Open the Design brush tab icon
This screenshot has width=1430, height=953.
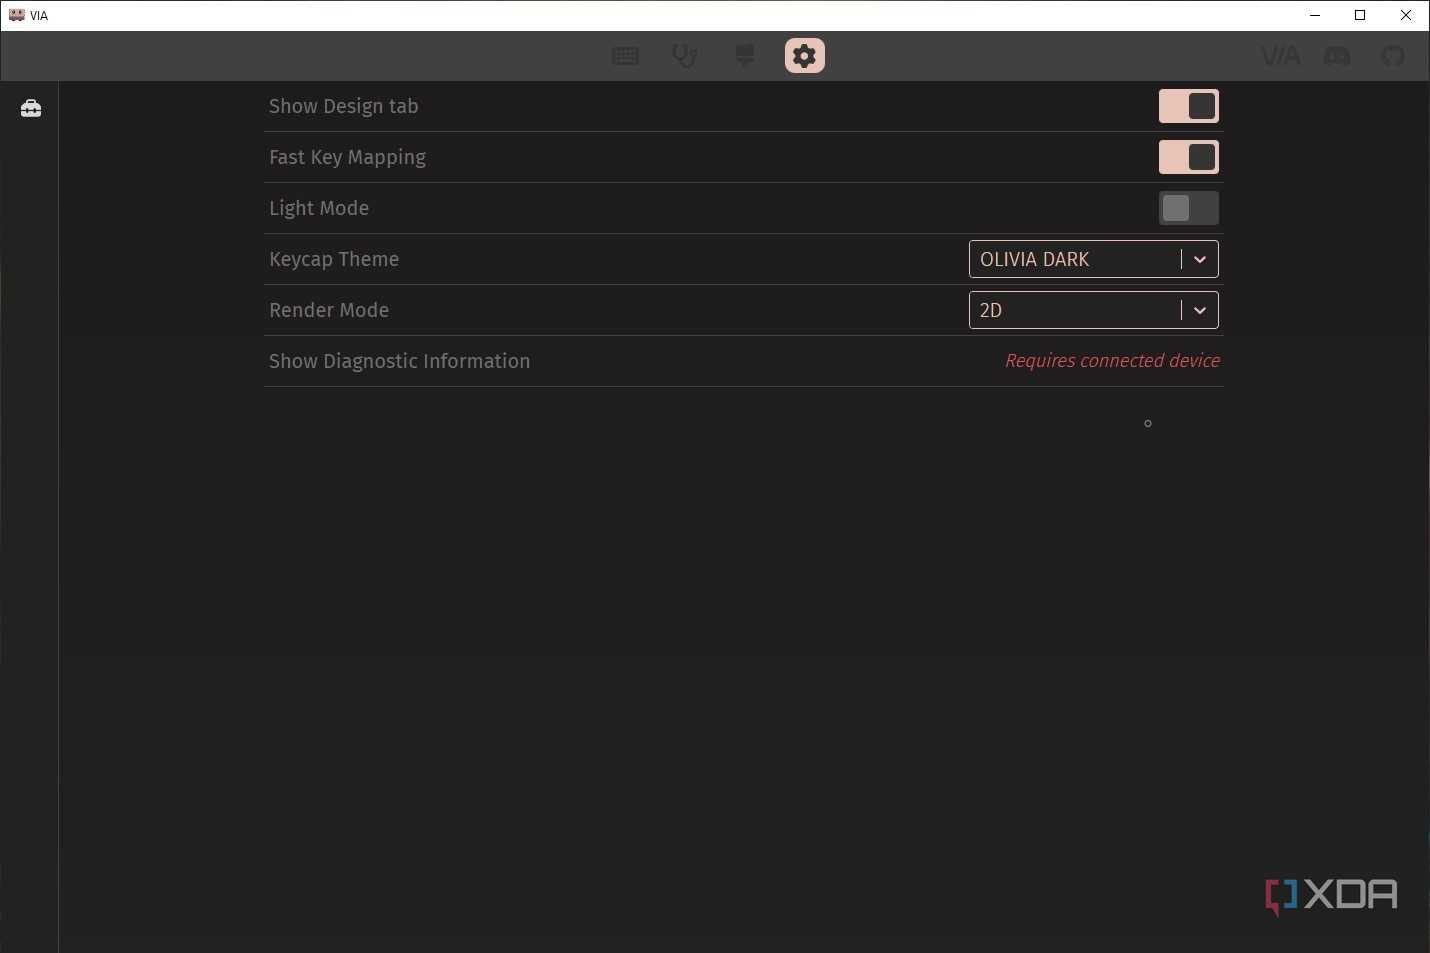[x=745, y=56]
